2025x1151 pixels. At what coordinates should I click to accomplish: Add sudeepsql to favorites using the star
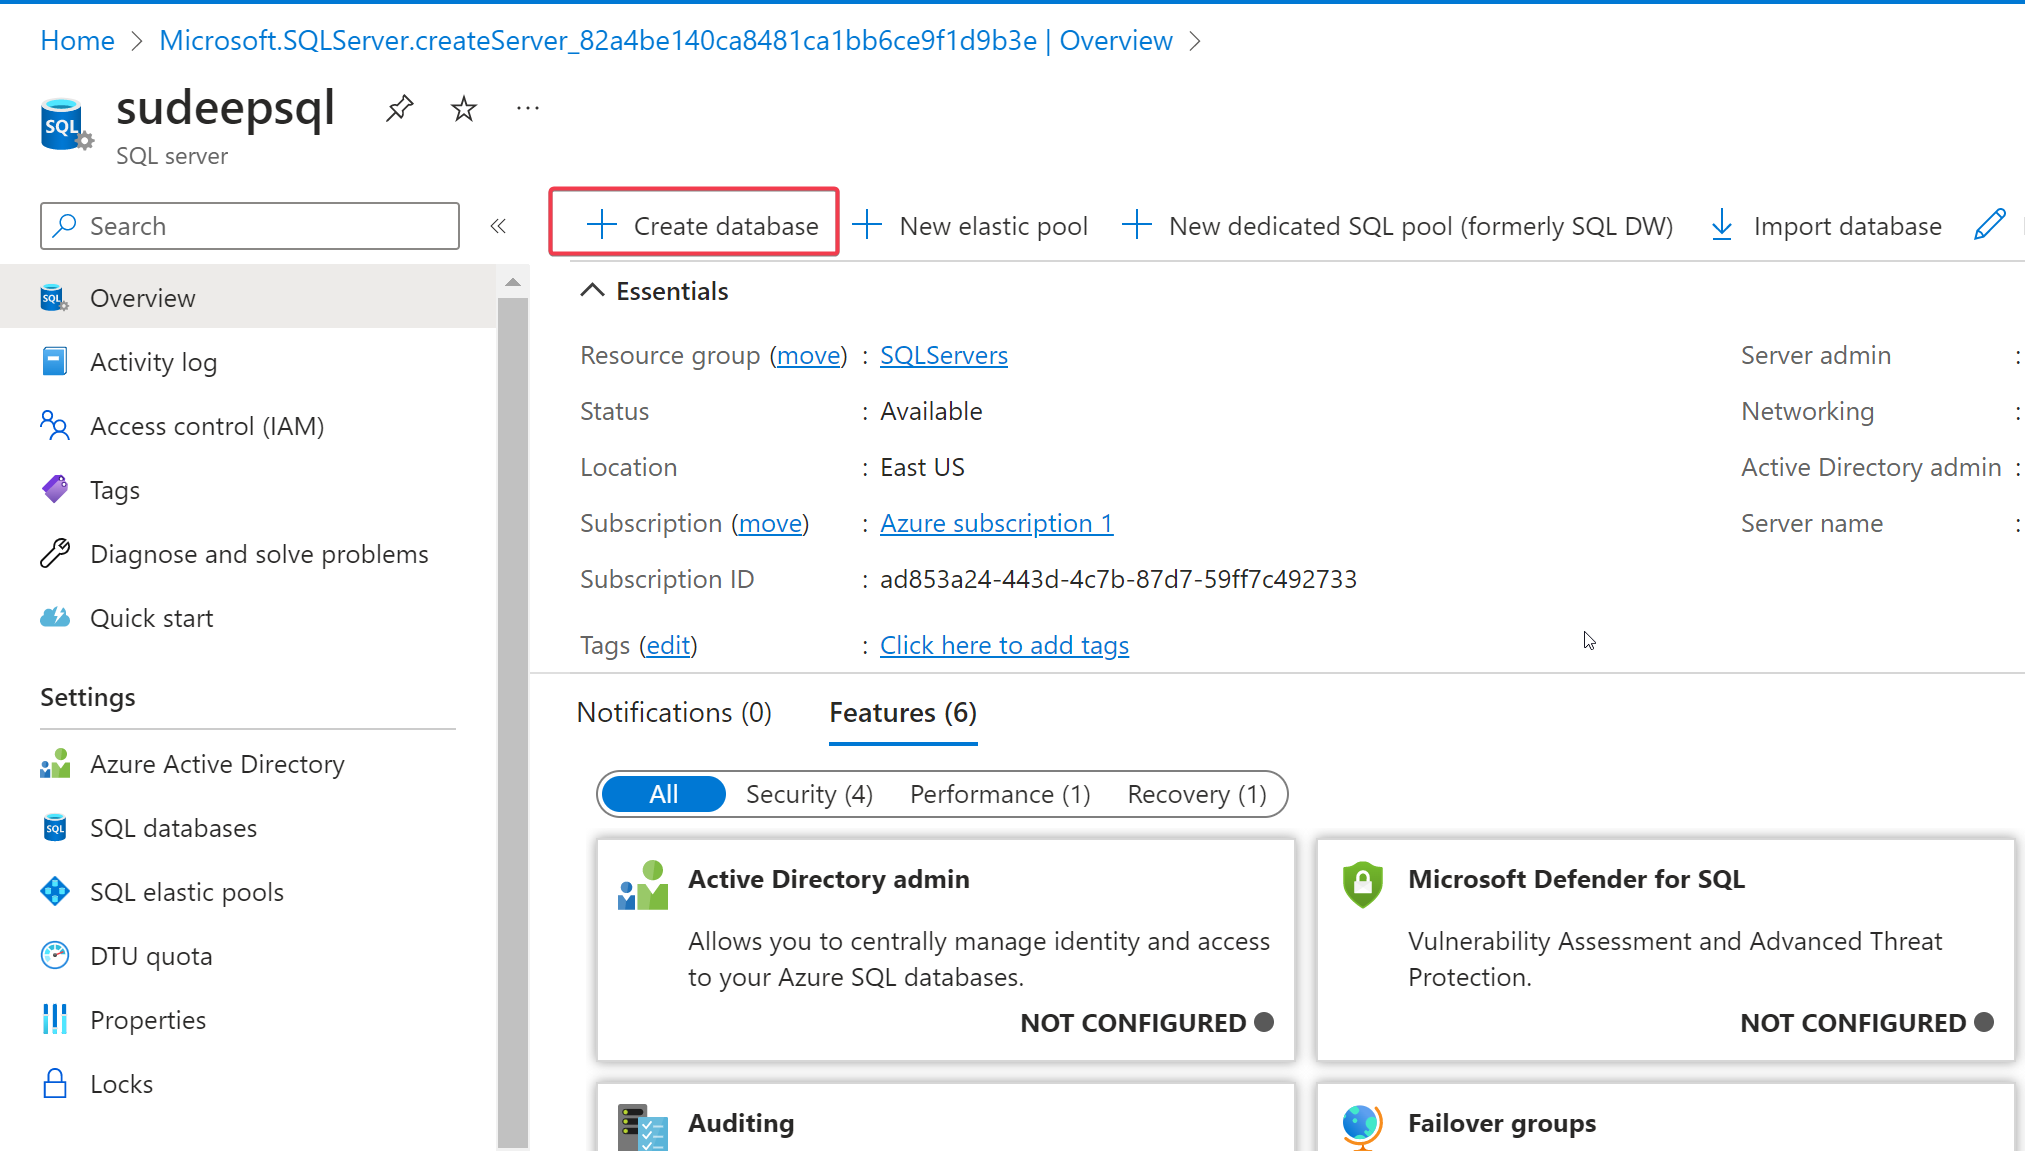tap(463, 108)
